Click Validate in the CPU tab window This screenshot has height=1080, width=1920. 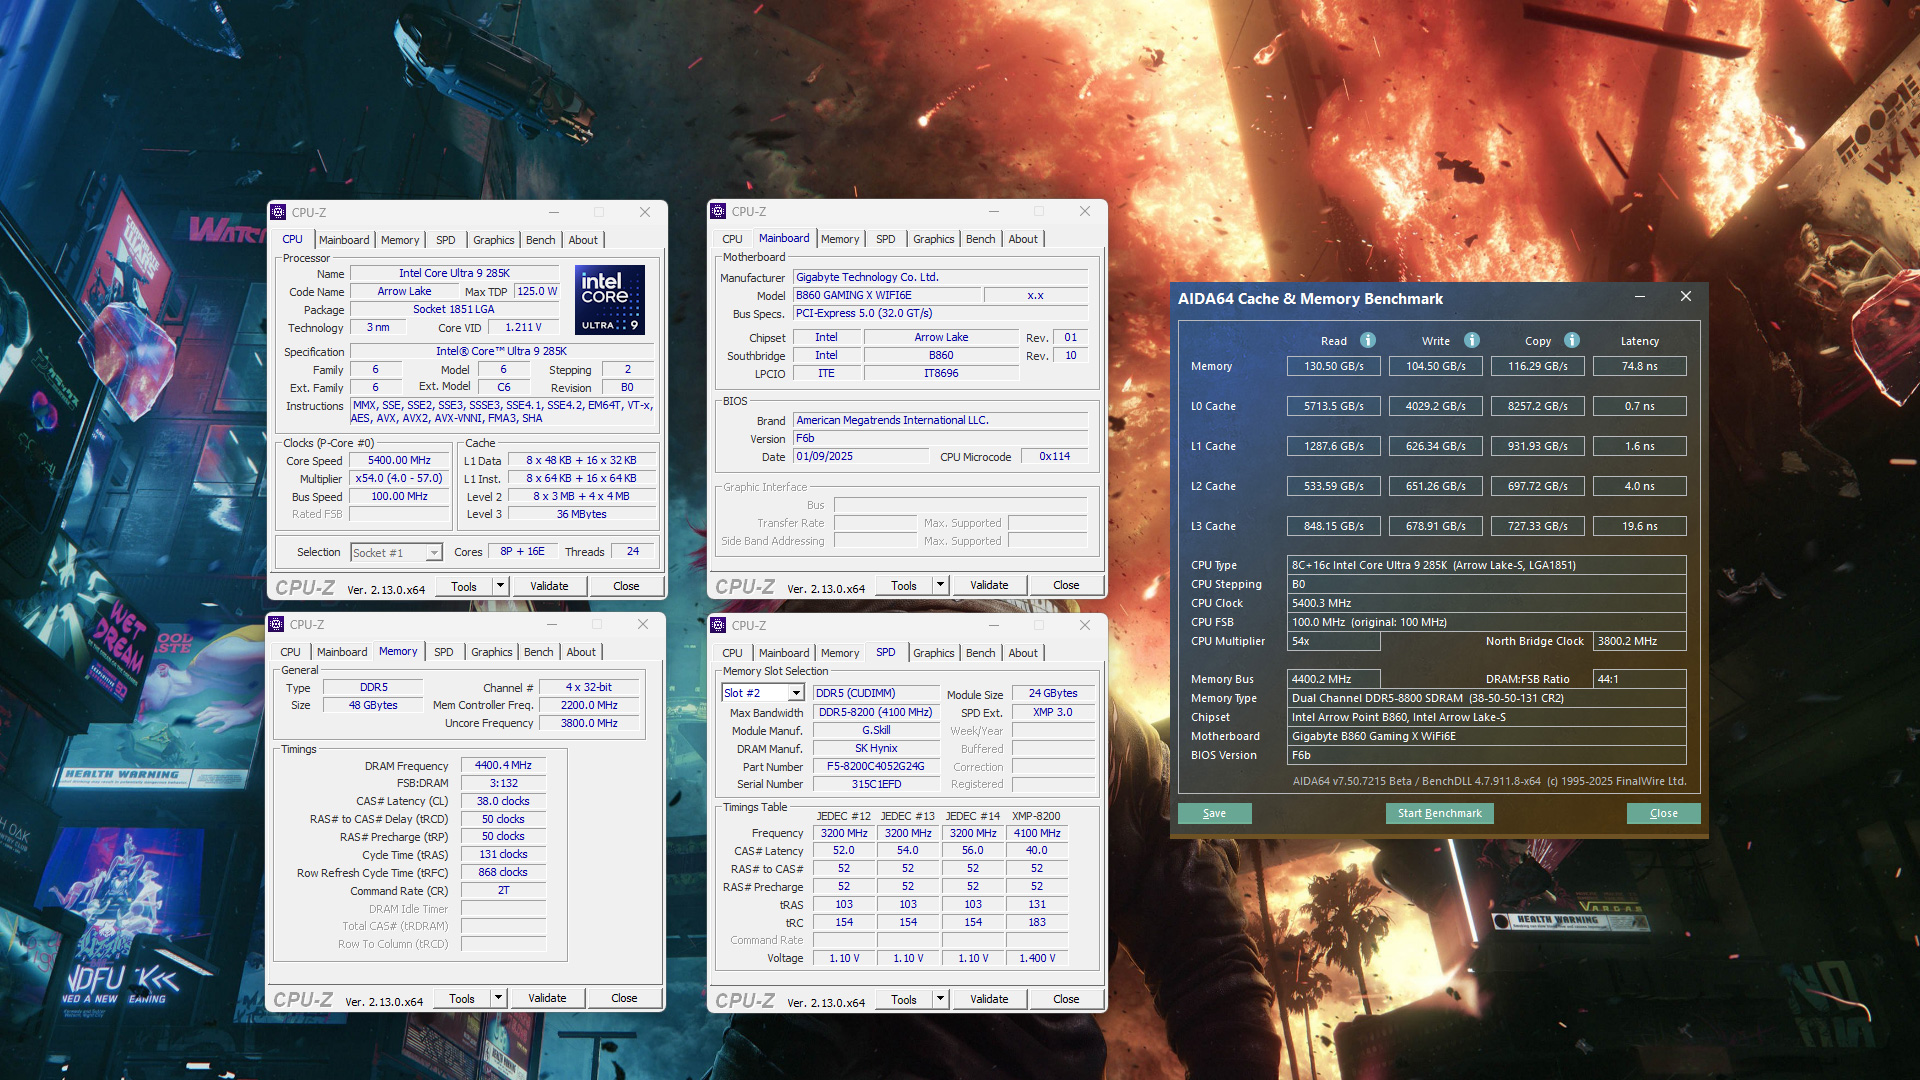pos(549,586)
